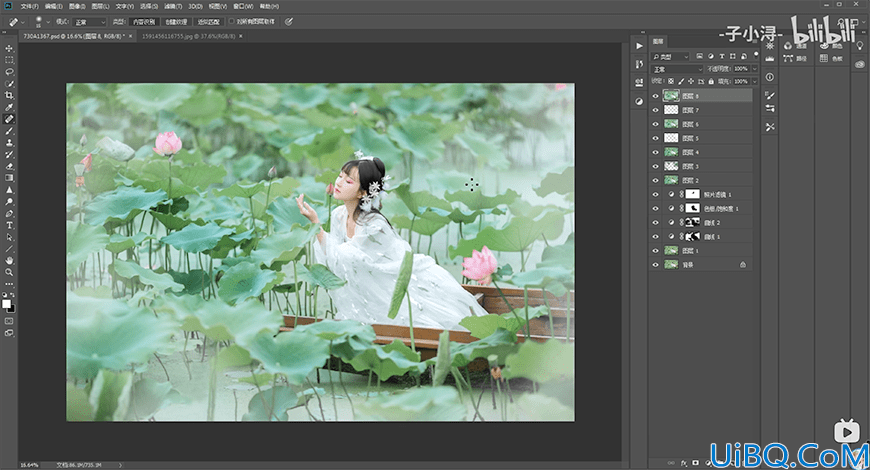Image resolution: width=870 pixels, height=470 pixels.
Task: Select the Pen tool
Action: (9, 213)
